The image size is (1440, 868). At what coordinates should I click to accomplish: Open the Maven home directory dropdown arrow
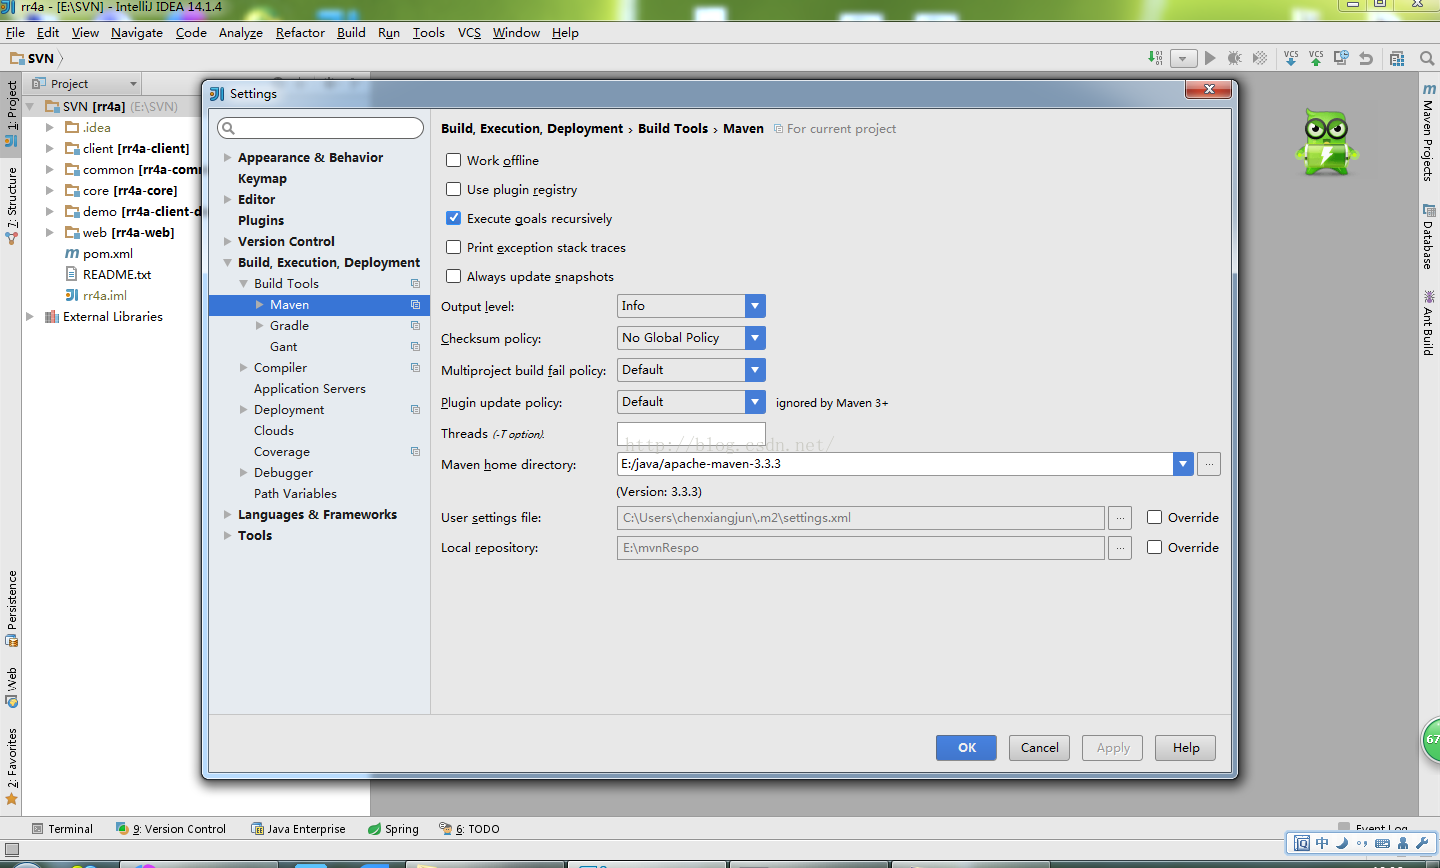[x=1184, y=464]
